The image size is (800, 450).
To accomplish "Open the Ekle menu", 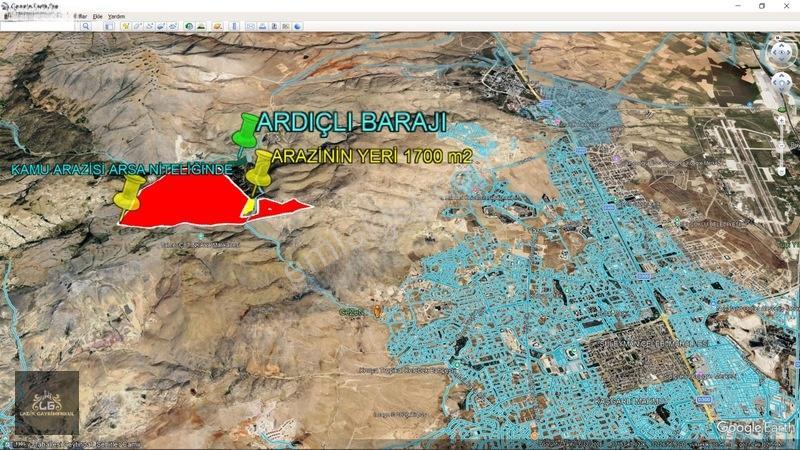I will [x=97, y=16].
